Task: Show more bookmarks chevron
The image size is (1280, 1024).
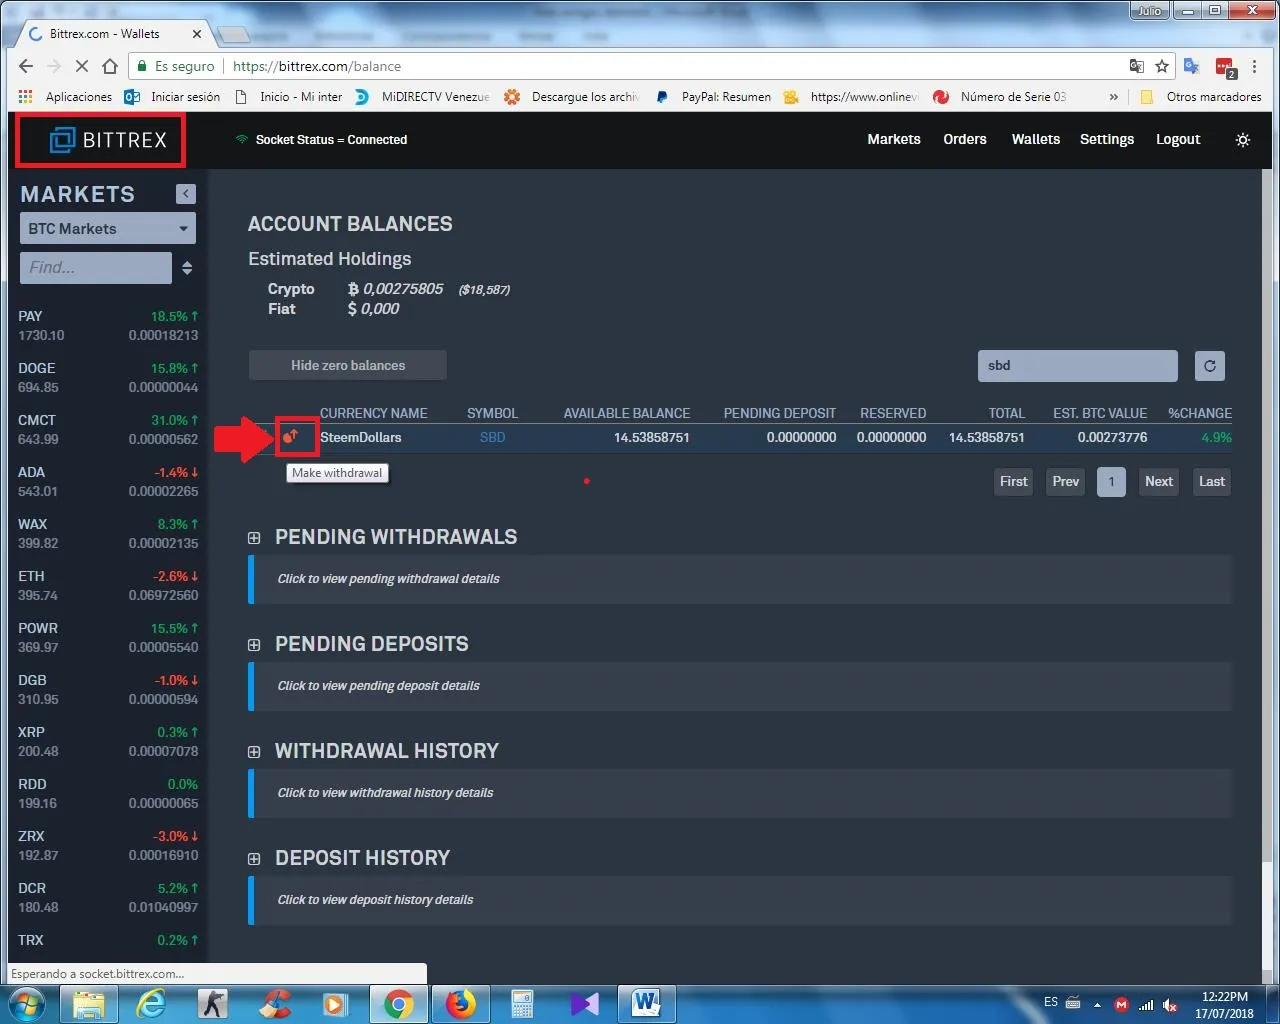Action: [1113, 97]
